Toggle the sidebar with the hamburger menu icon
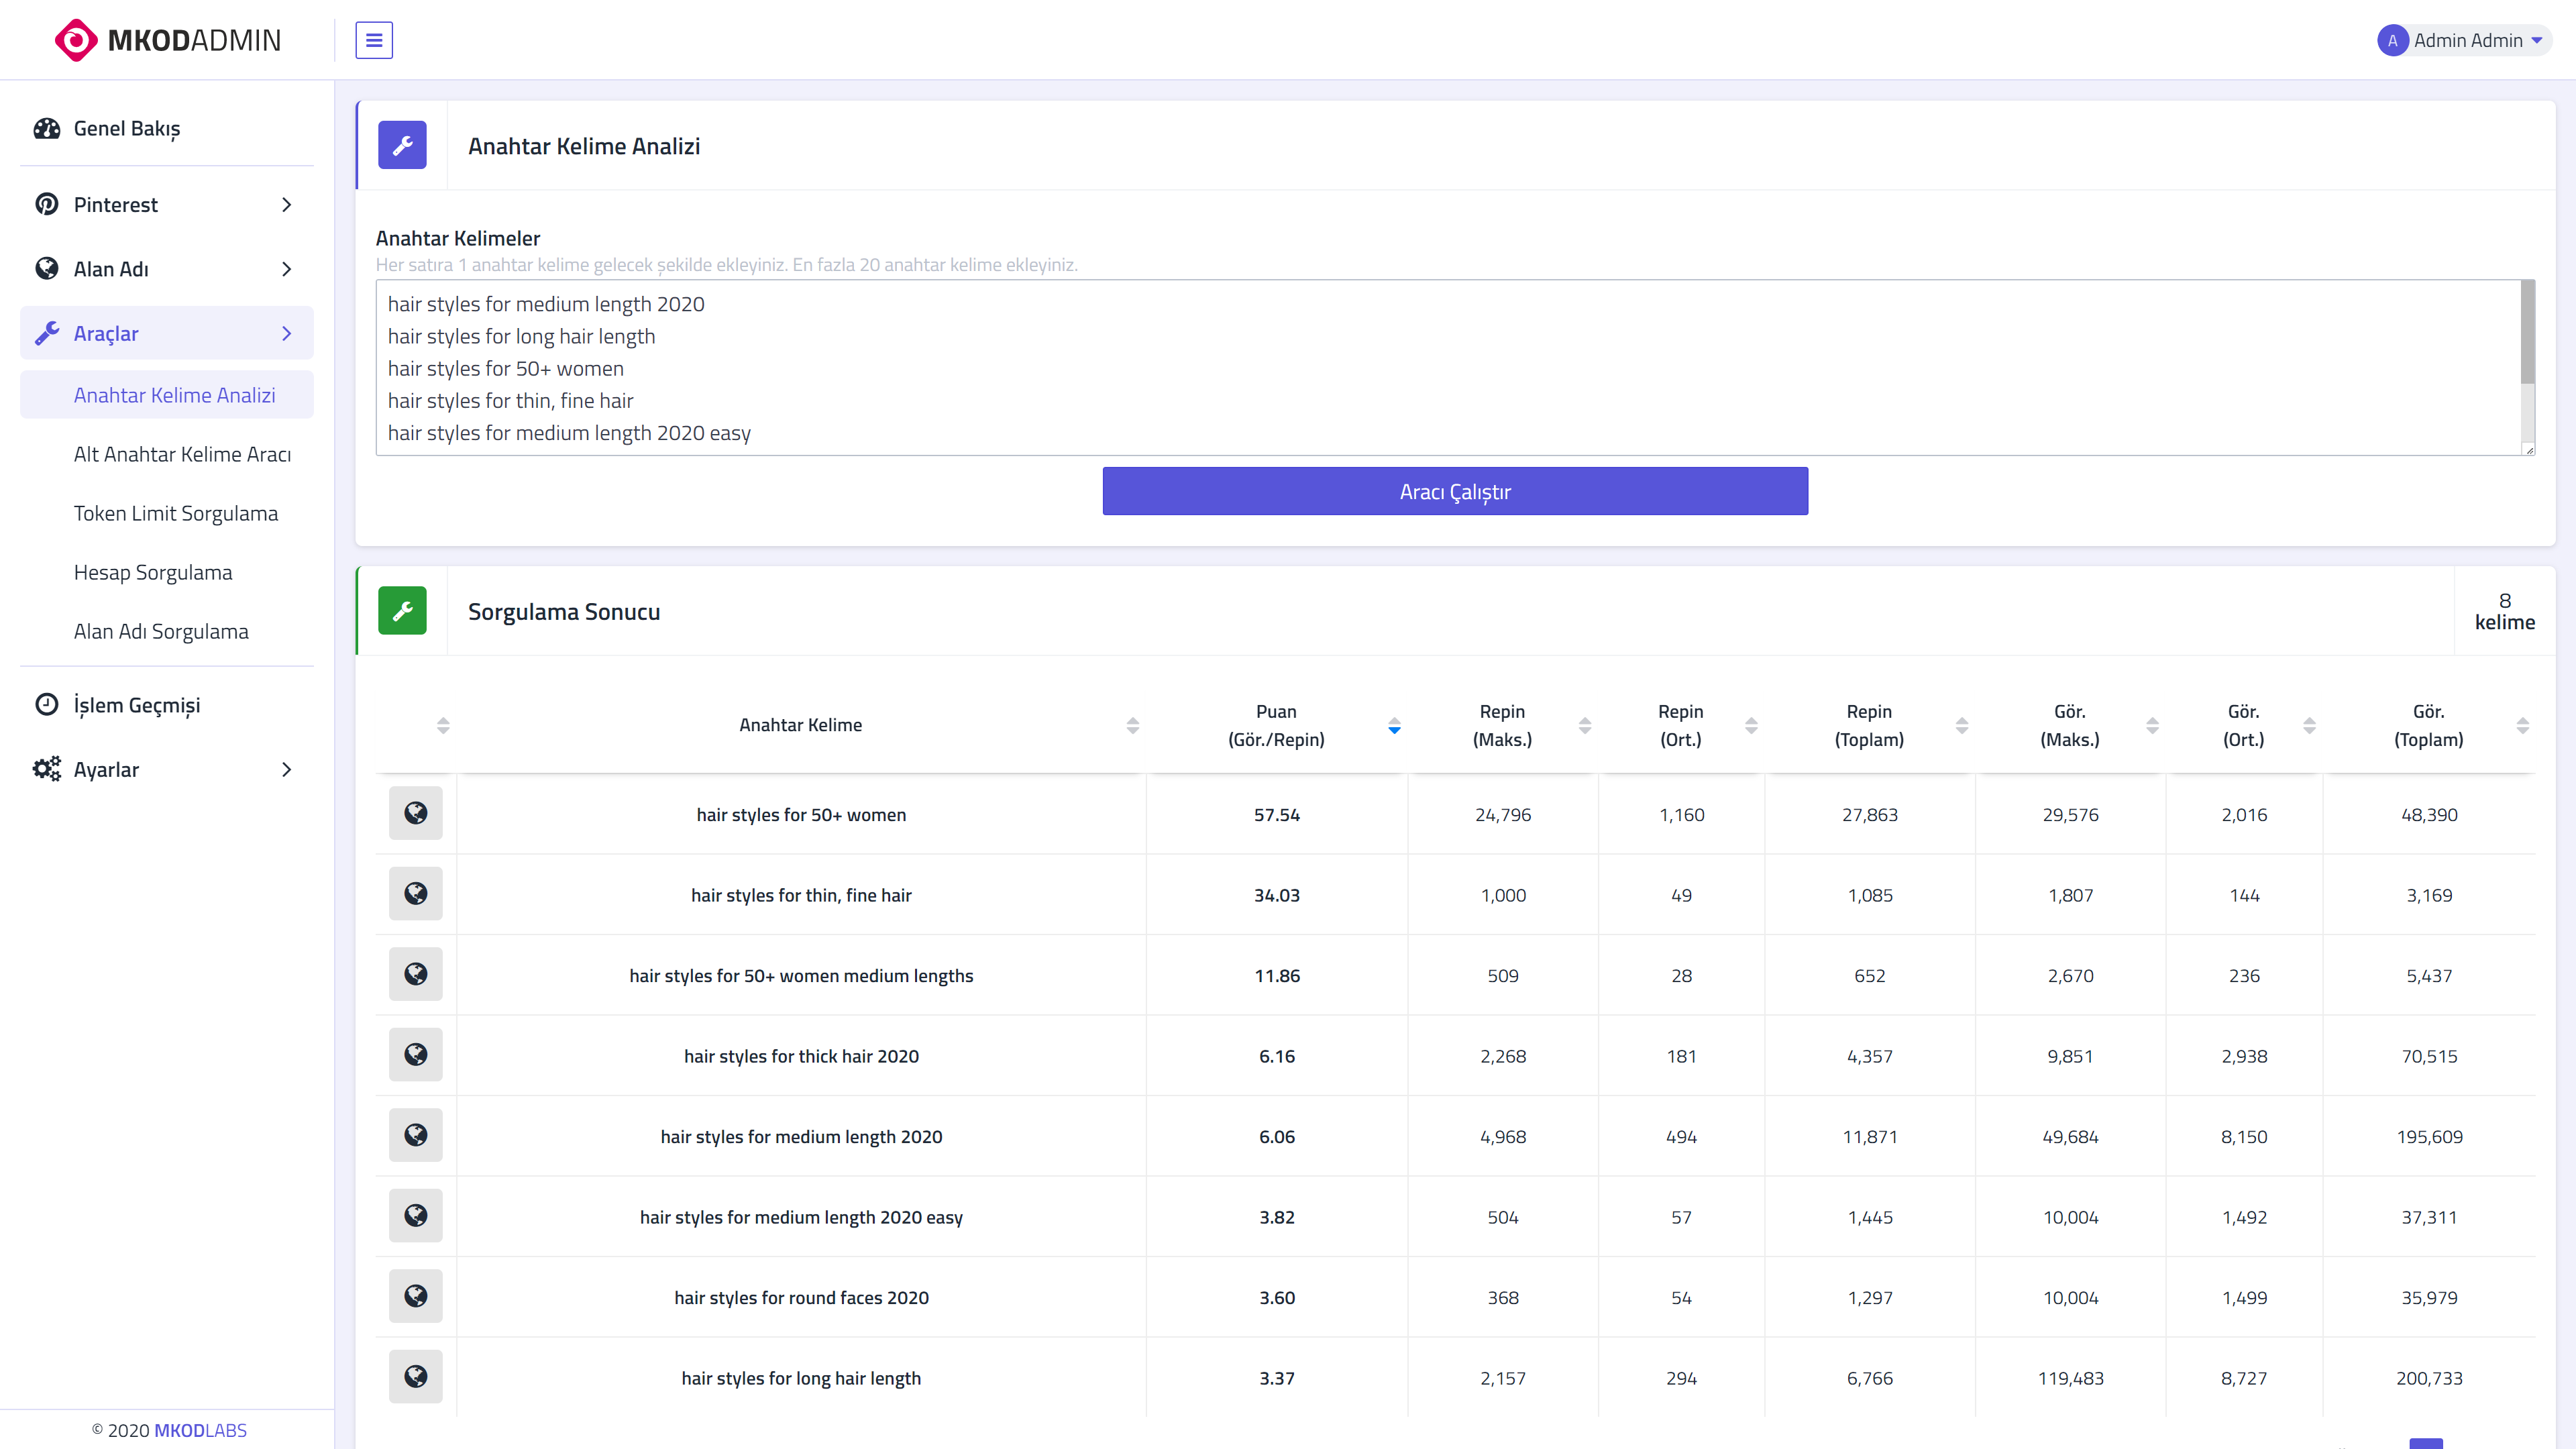Screen dimensions: 2576x1449 click(x=374, y=40)
